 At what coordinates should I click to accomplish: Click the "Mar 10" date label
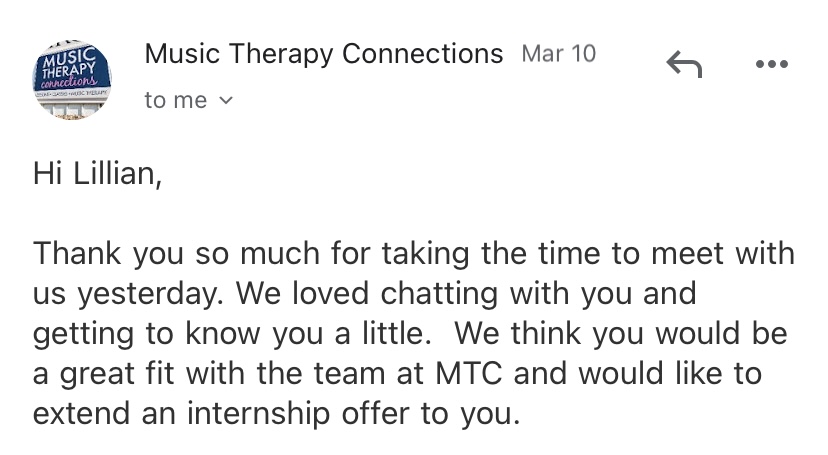(x=558, y=54)
